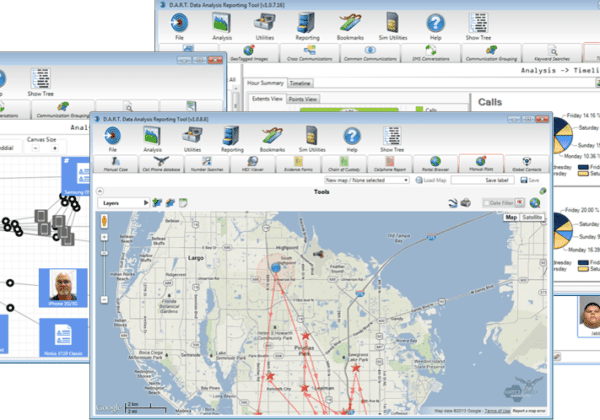Collapse the Tools panel with the round arrow
Viewport: 600px width, 420px height.
pyautogui.click(x=99, y=191)
